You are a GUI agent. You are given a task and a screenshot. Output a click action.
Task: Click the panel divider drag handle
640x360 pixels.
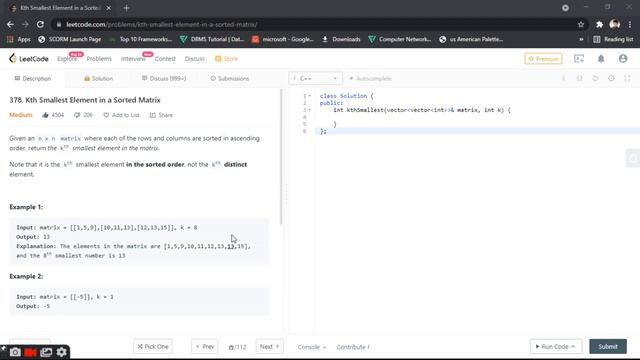286,195
